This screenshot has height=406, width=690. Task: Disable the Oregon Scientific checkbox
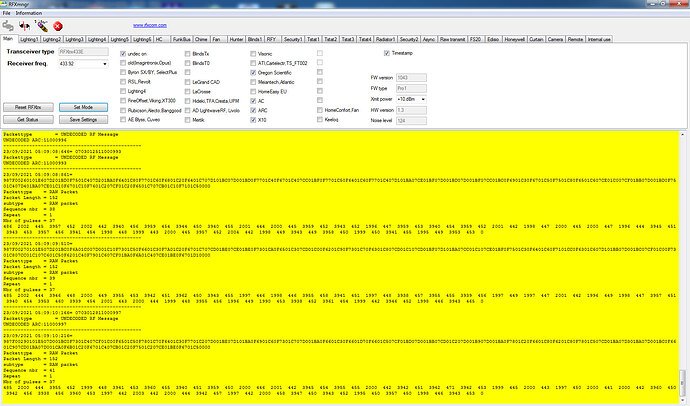click(x=253, y=73)
